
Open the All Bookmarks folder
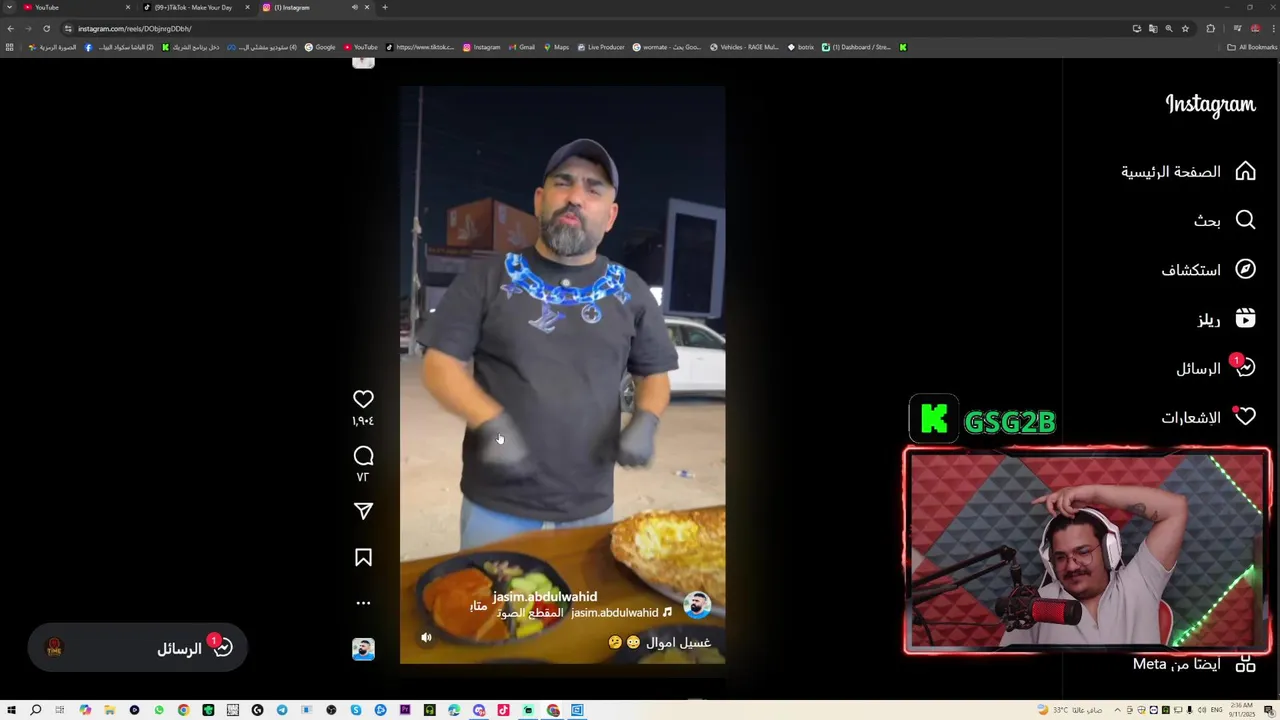click(1252, 47)
